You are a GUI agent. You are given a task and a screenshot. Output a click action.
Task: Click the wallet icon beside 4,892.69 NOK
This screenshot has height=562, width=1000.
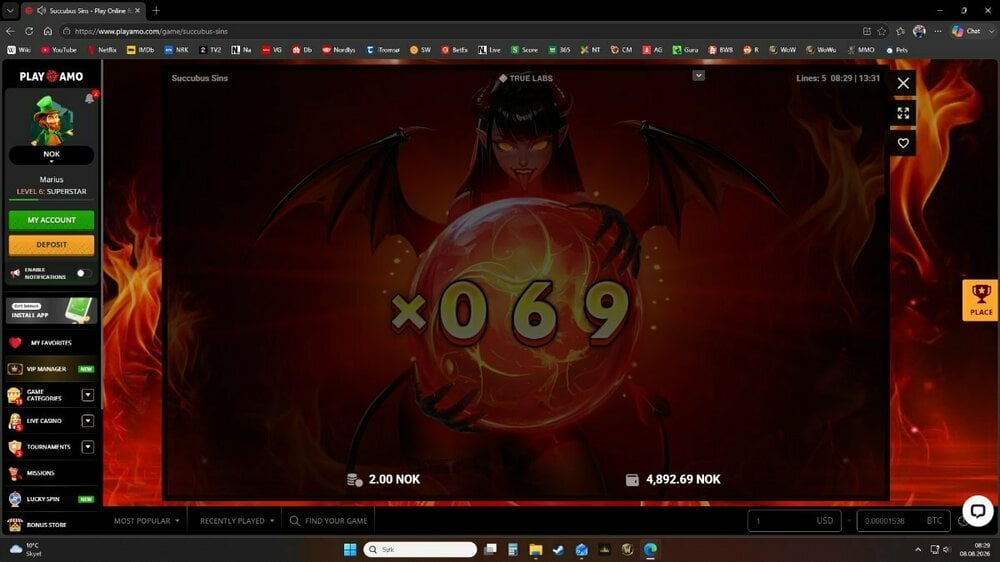point(632,480)
